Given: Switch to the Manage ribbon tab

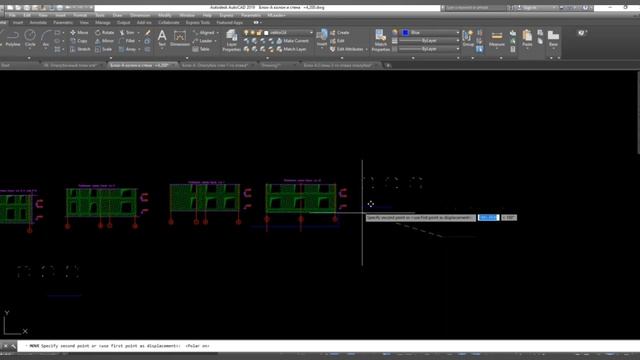Looking at the screenshot, I should coord(102,22).
